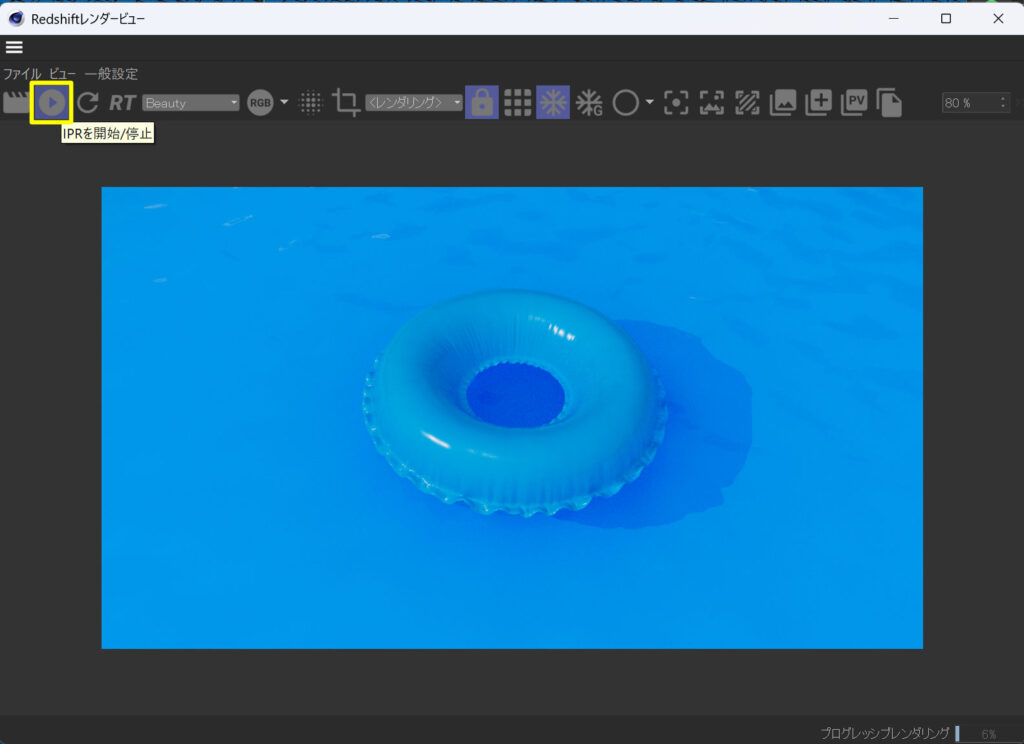Expand the circle icon dropdown arrow
Viewport: 1024px width, 744px height.
pyautogui.click(x=649, y=102)
